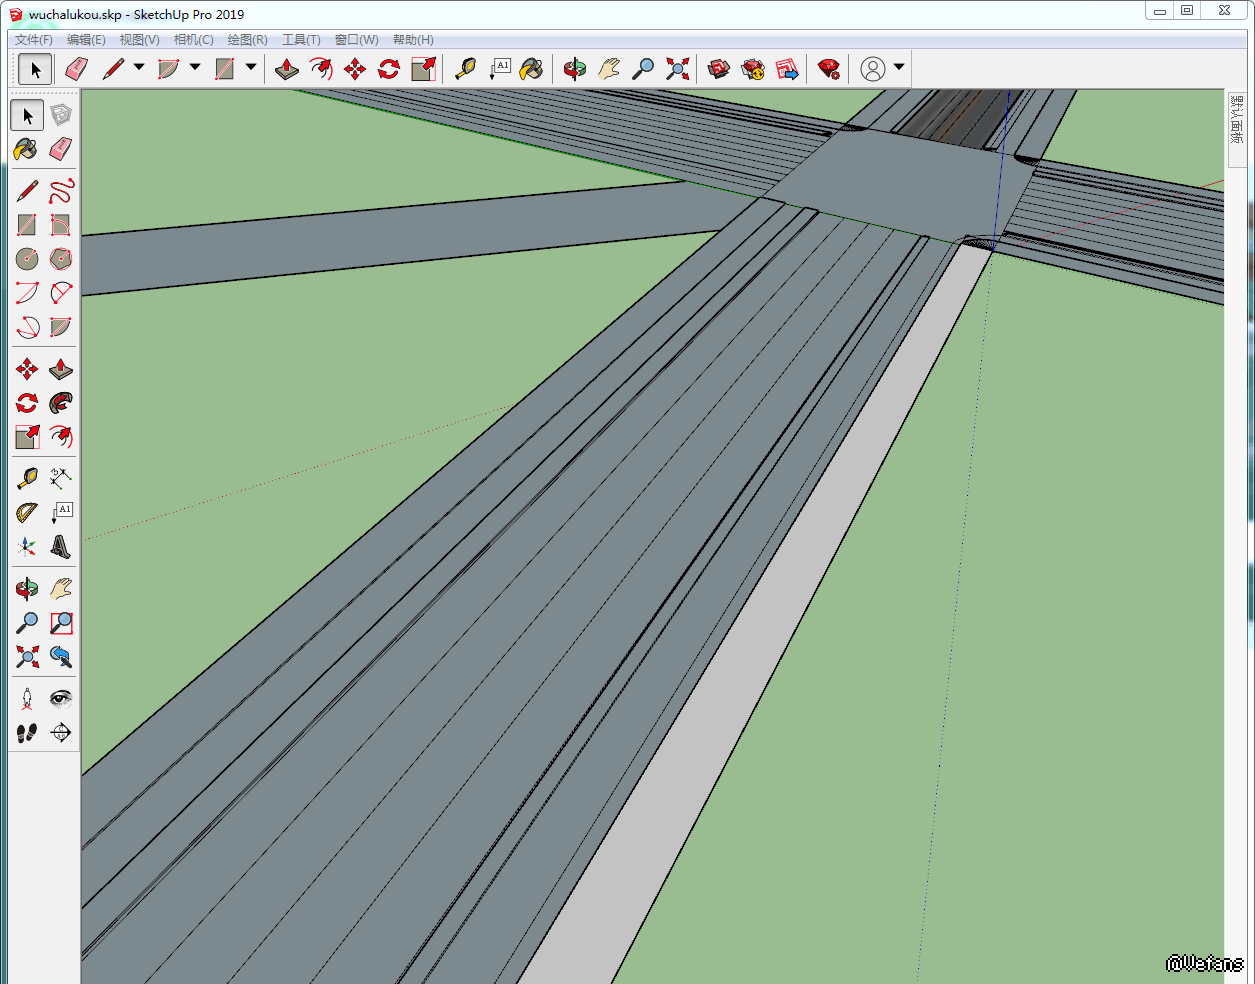Activate the Follow Me tool
The image size is (1255, 984).
61,403
